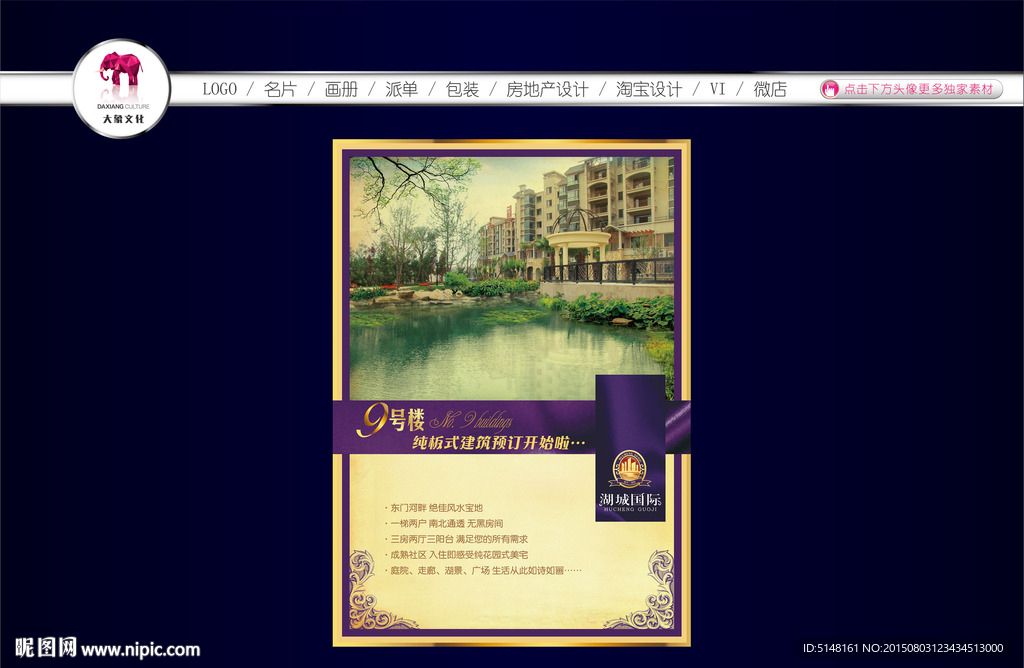Open the 淘宝设计 menu item
Image resolution: width=1024 pixels, height=668 pixels.
point(645,88)
